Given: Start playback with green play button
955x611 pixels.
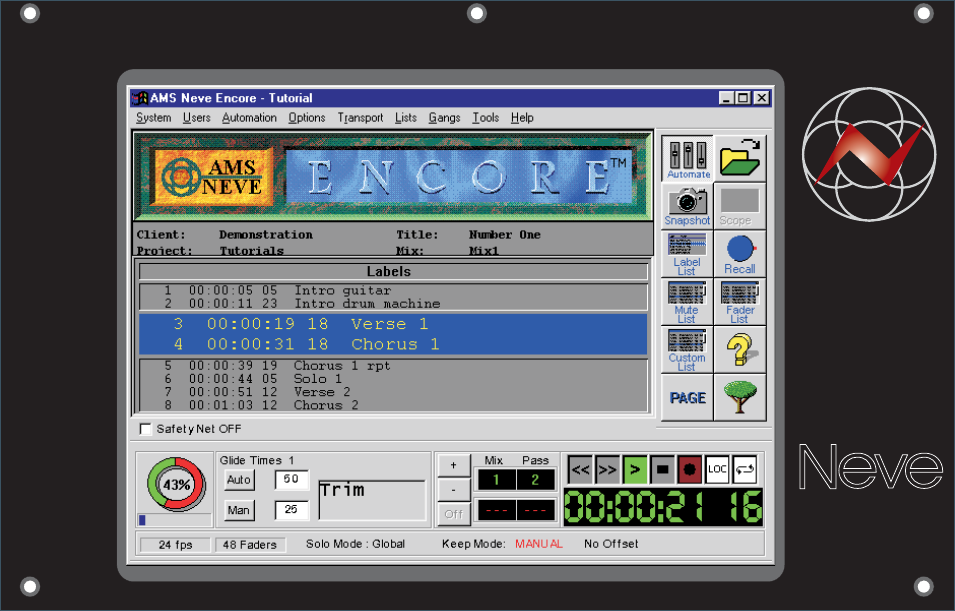Looking at the screenshot, I should click(635, 470).
